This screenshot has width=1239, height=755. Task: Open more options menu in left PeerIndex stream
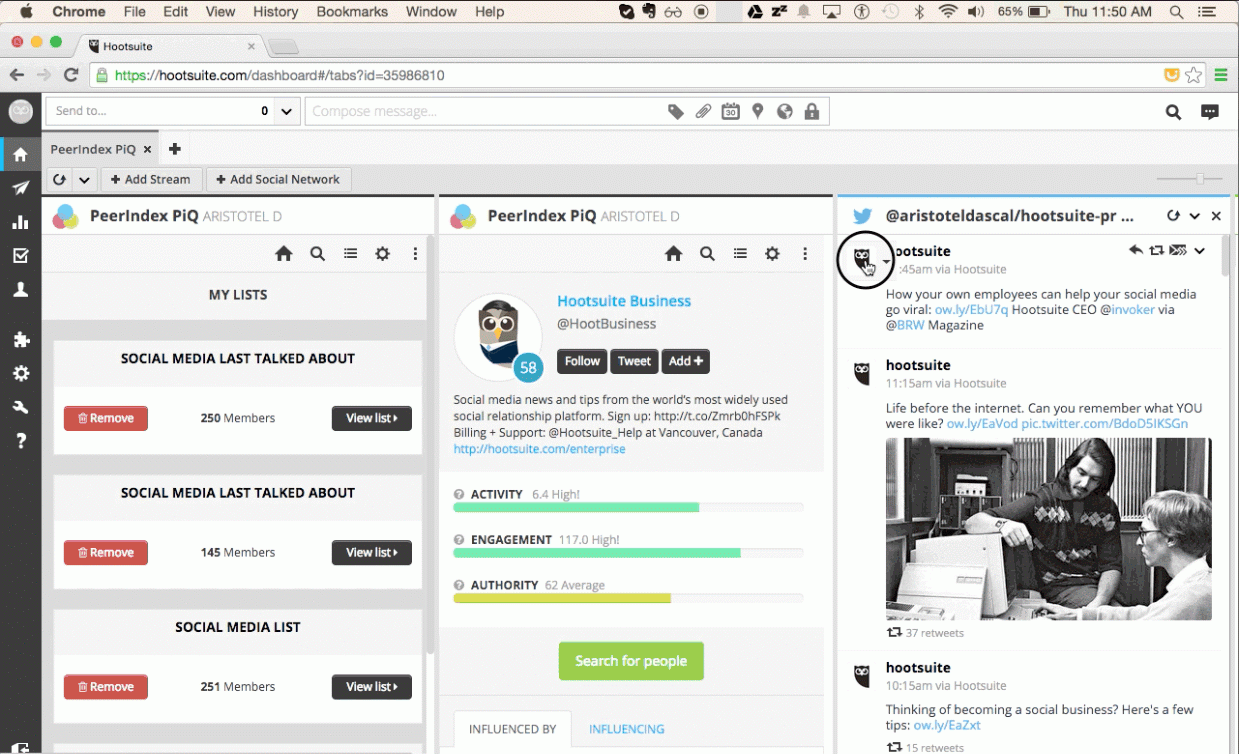pyautogui.click(x=415, y=254)
